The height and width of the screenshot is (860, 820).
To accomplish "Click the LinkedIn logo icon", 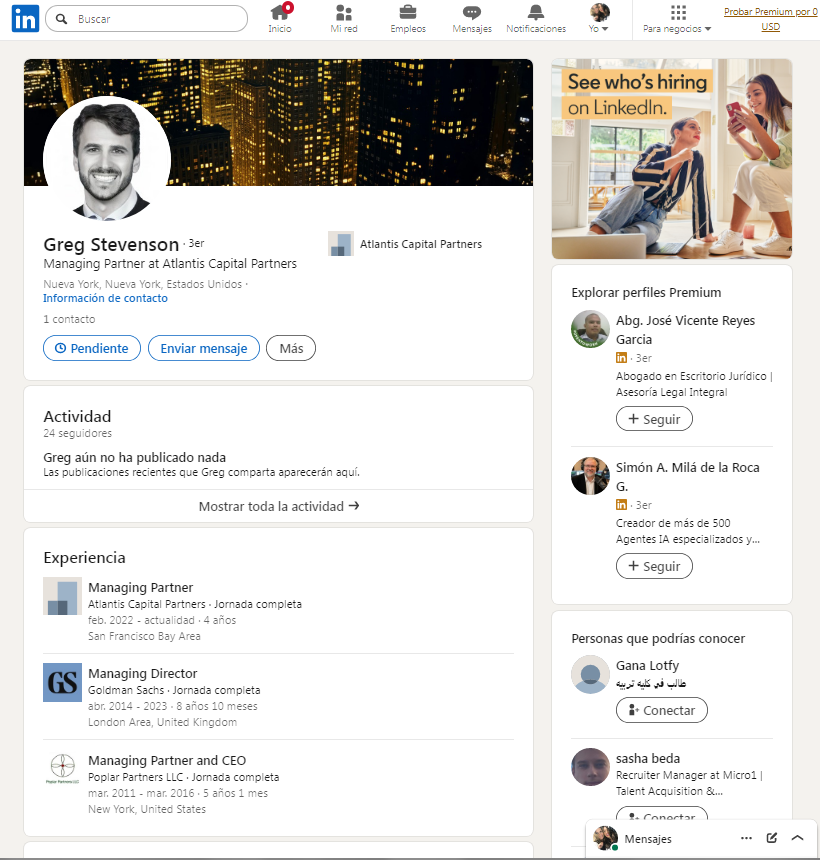I will (x=25, y=19).
